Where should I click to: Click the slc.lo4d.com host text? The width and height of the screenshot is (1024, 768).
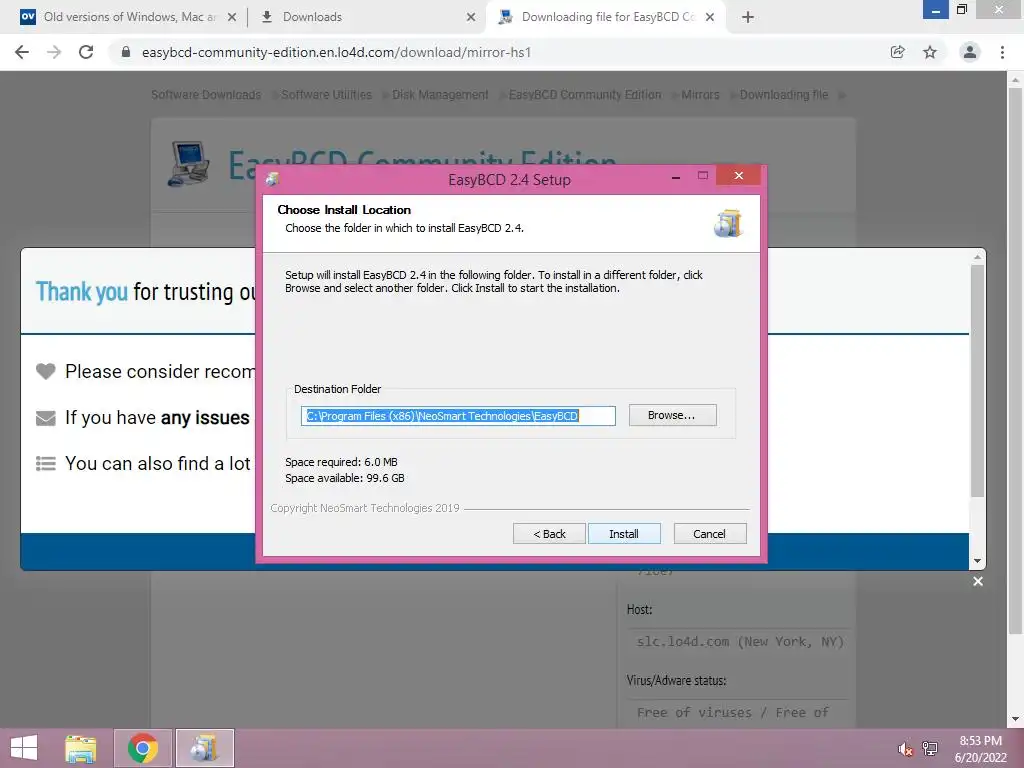[x=740, y=641]
